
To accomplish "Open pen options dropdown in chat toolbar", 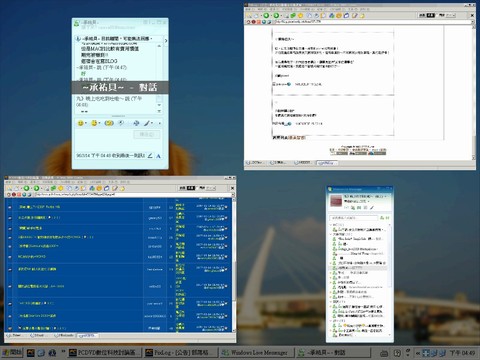I will (152, 123).
